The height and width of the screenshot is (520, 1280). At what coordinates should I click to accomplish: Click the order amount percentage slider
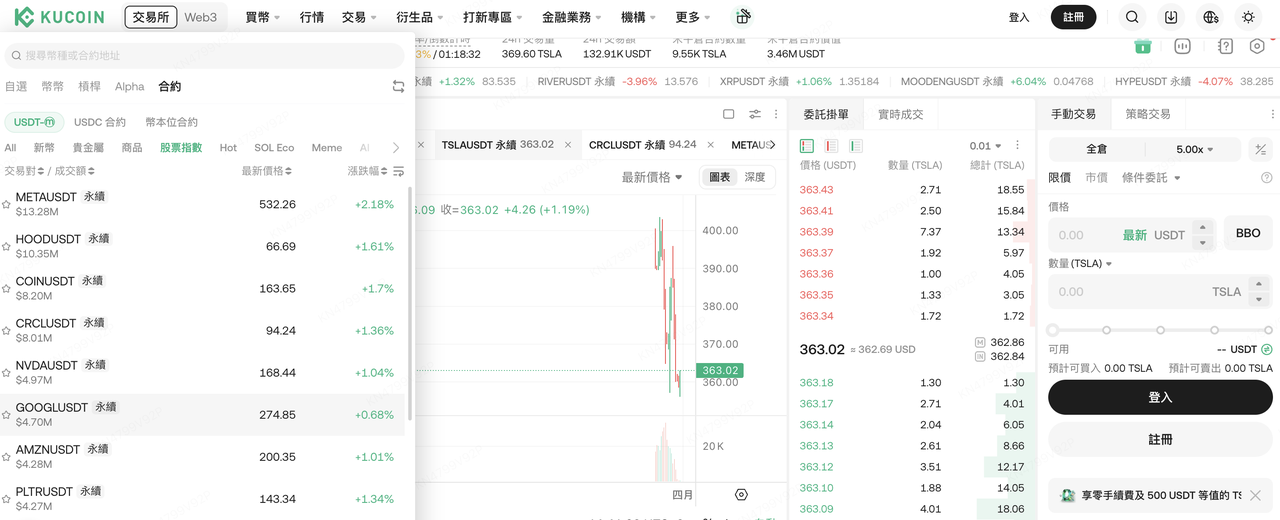[1160, 329]
